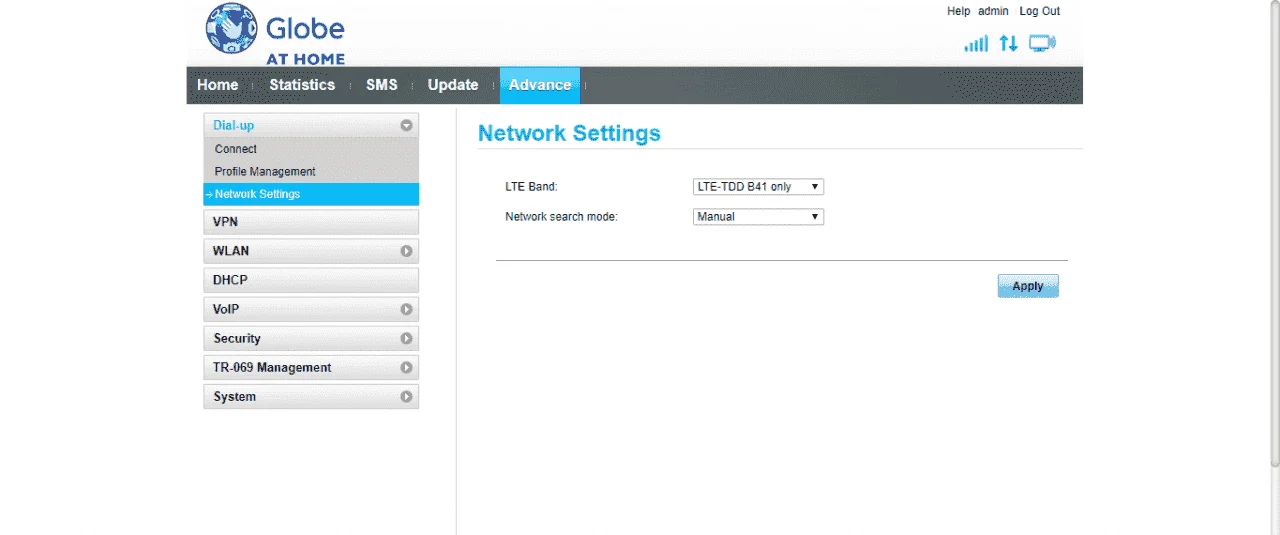
Task: Click the Apply button
Action: point(1028,286)
